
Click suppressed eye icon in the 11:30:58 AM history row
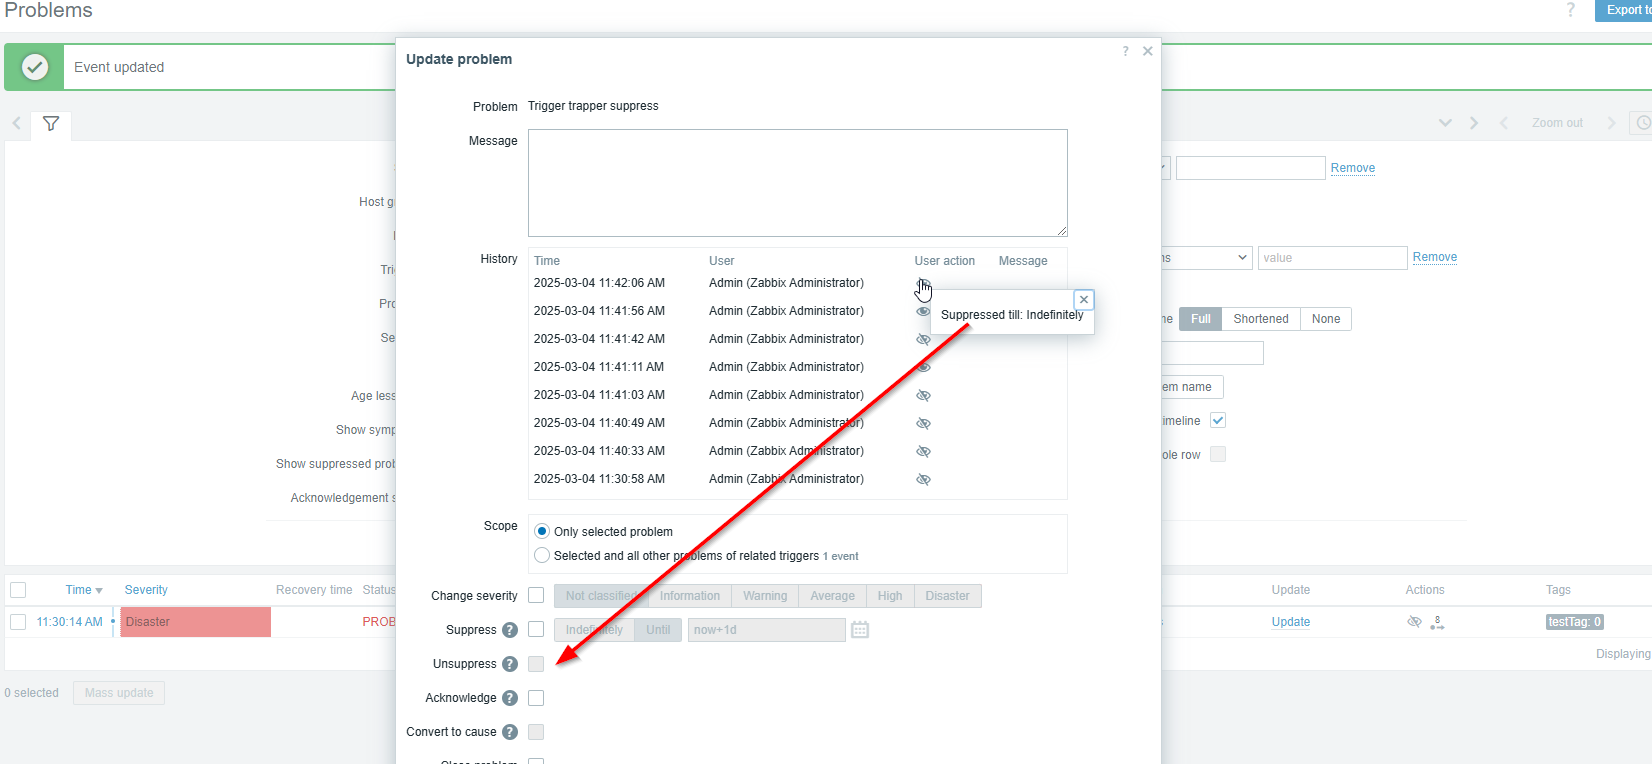(923, 480)
